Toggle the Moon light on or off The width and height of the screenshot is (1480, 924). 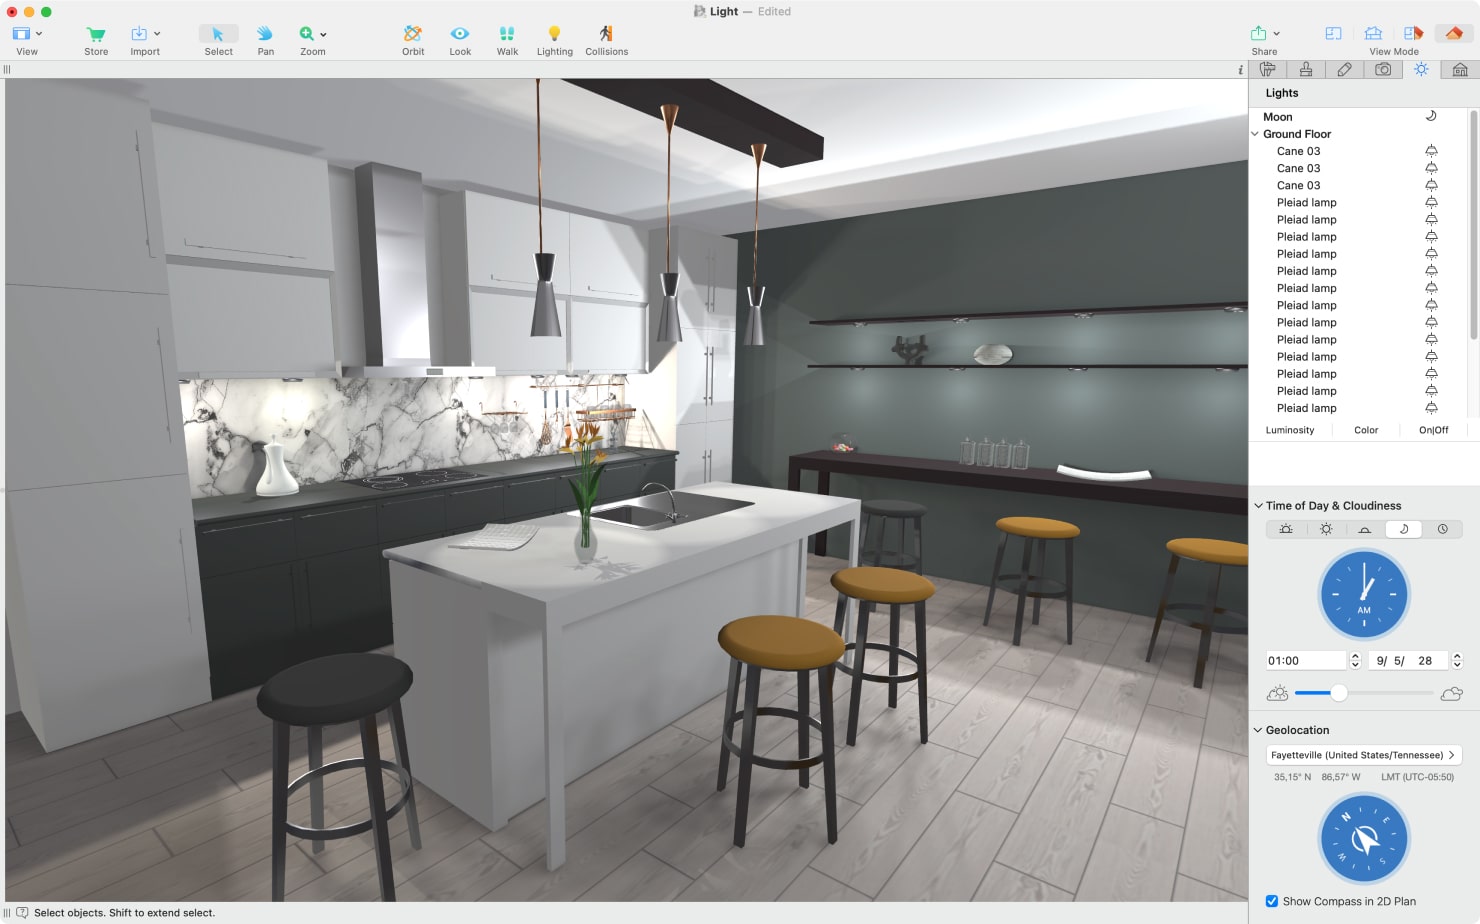(1431, 116)
